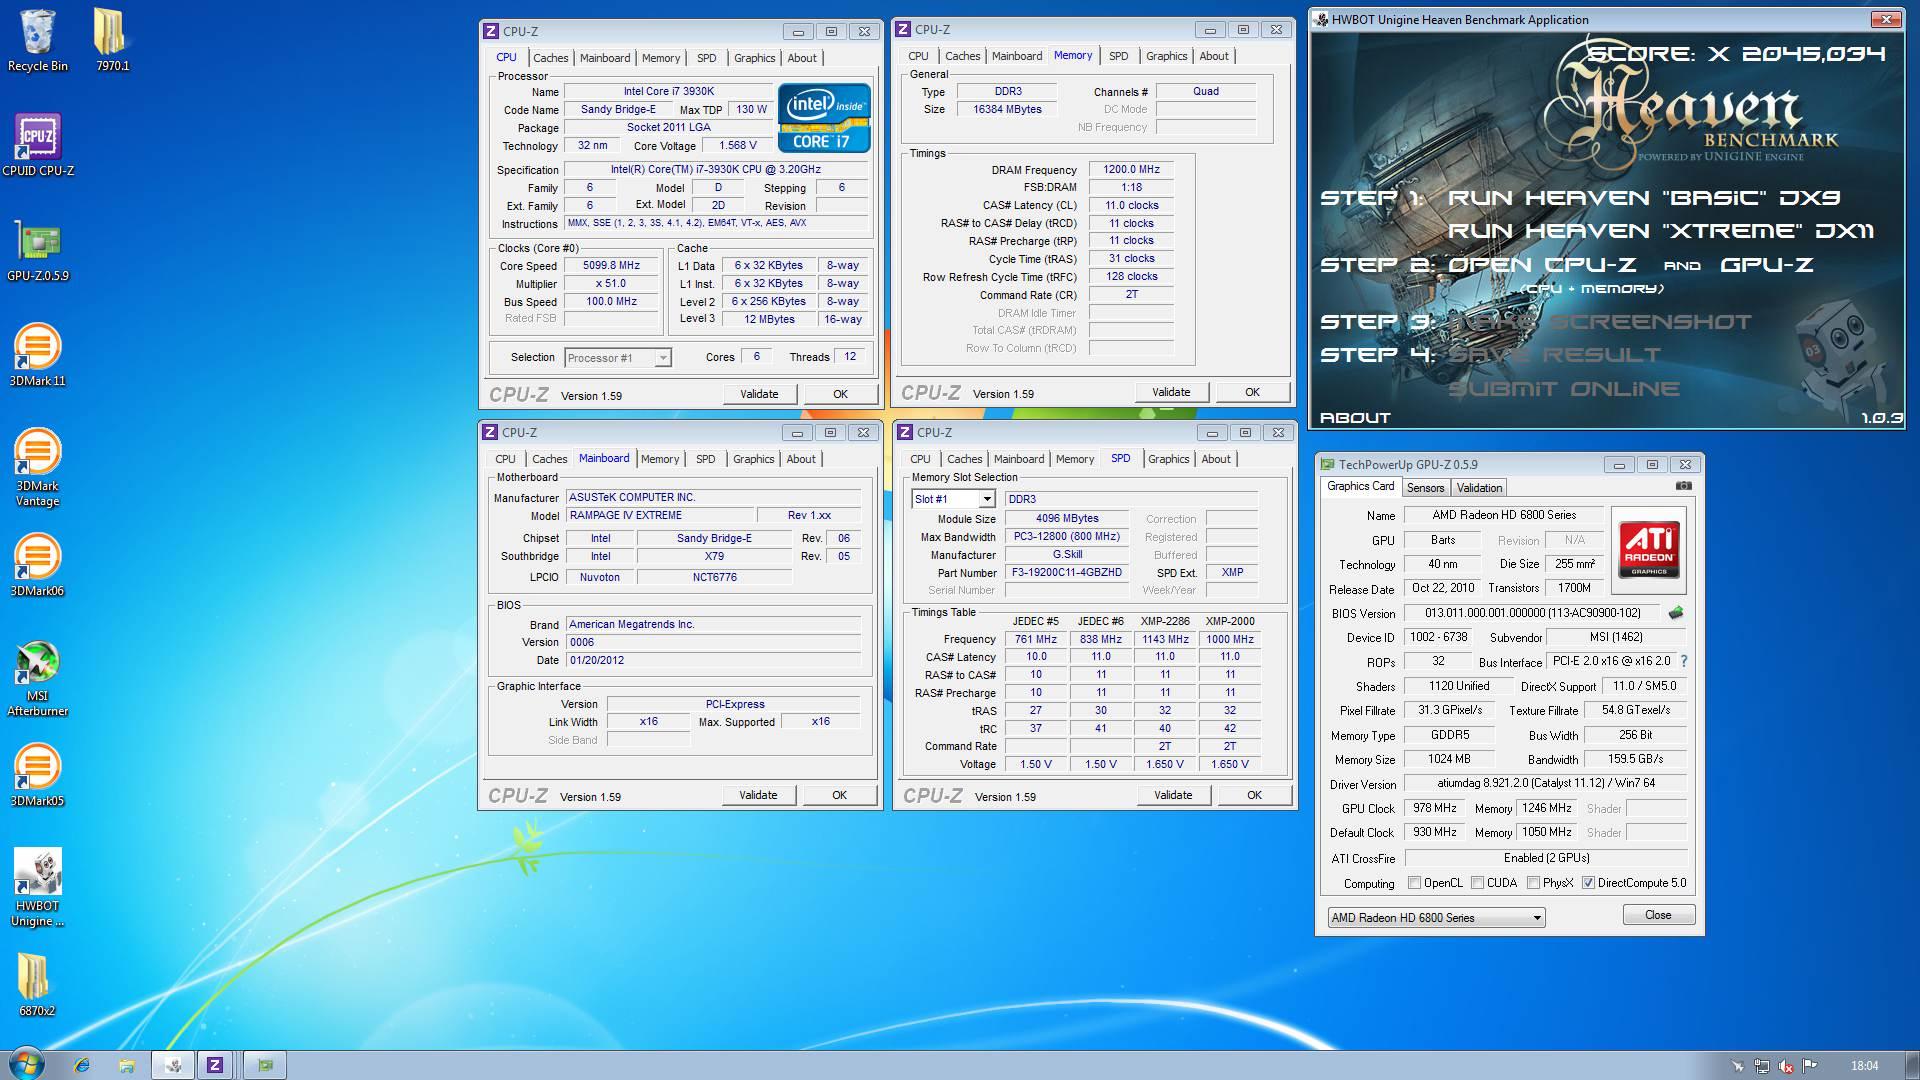1920x1080 pixels.
Task: Switch to Caches tab in CPU window
Action: 550,58
